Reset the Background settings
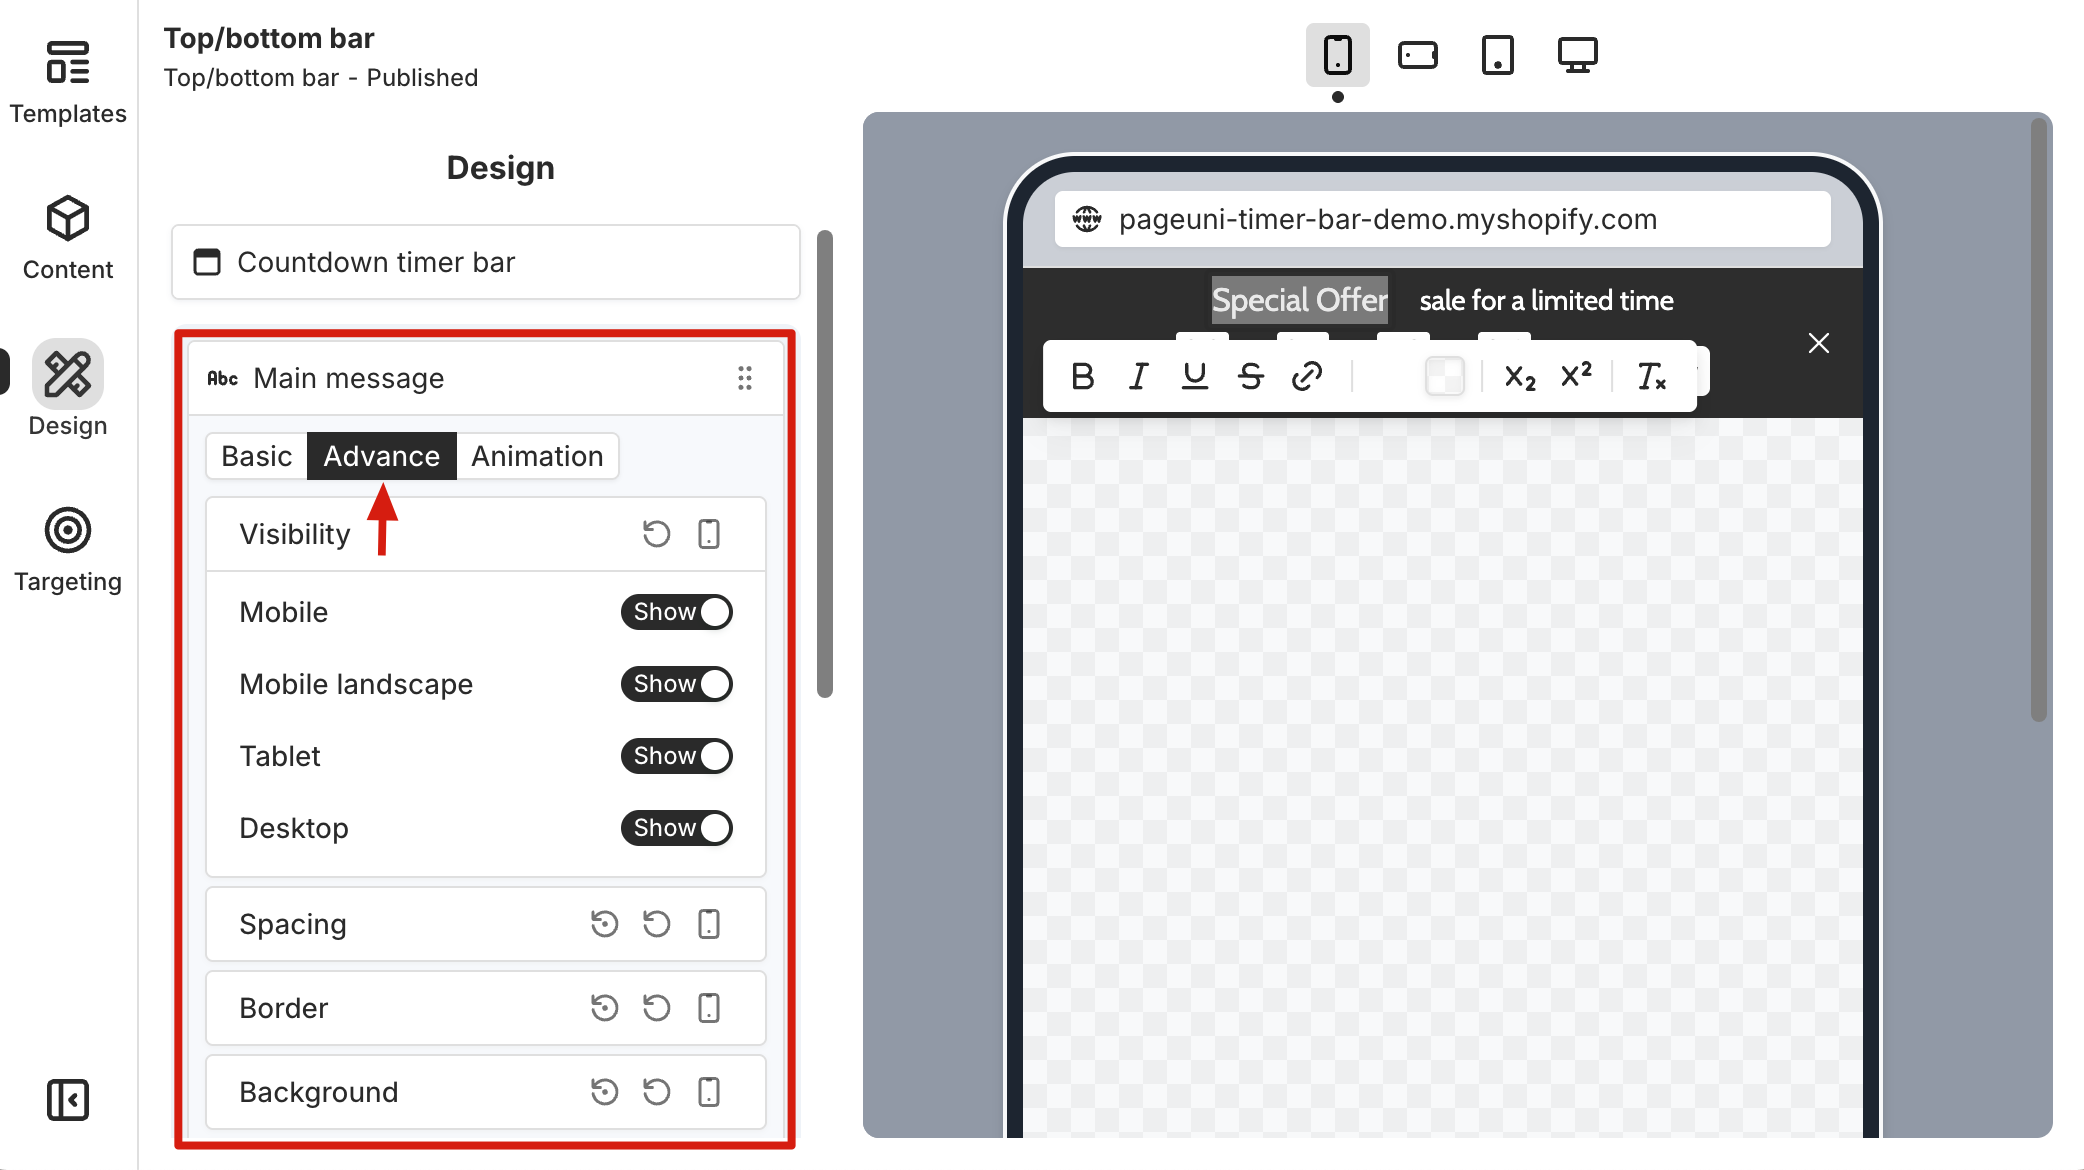The height and width of the screenshot is (1170, 2084). tap(657, 1092)
